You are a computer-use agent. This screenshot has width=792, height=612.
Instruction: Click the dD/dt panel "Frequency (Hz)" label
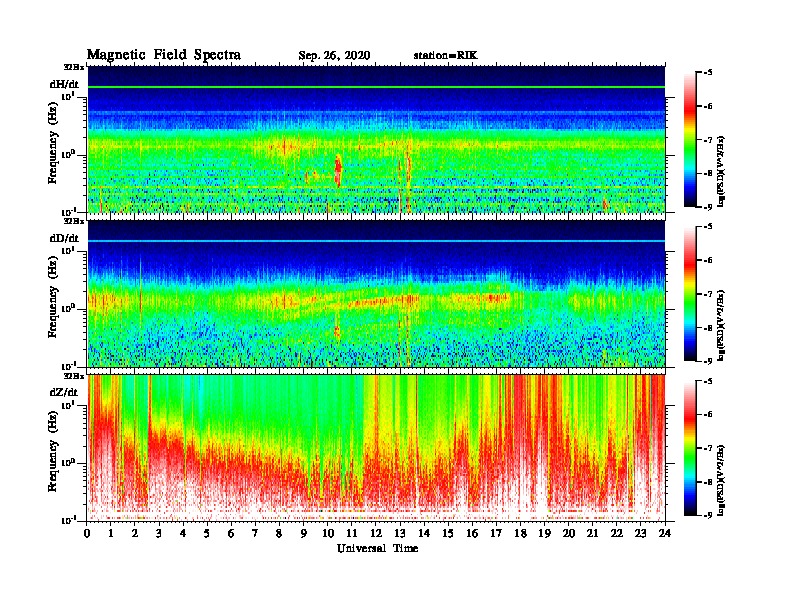click(53, 298)
